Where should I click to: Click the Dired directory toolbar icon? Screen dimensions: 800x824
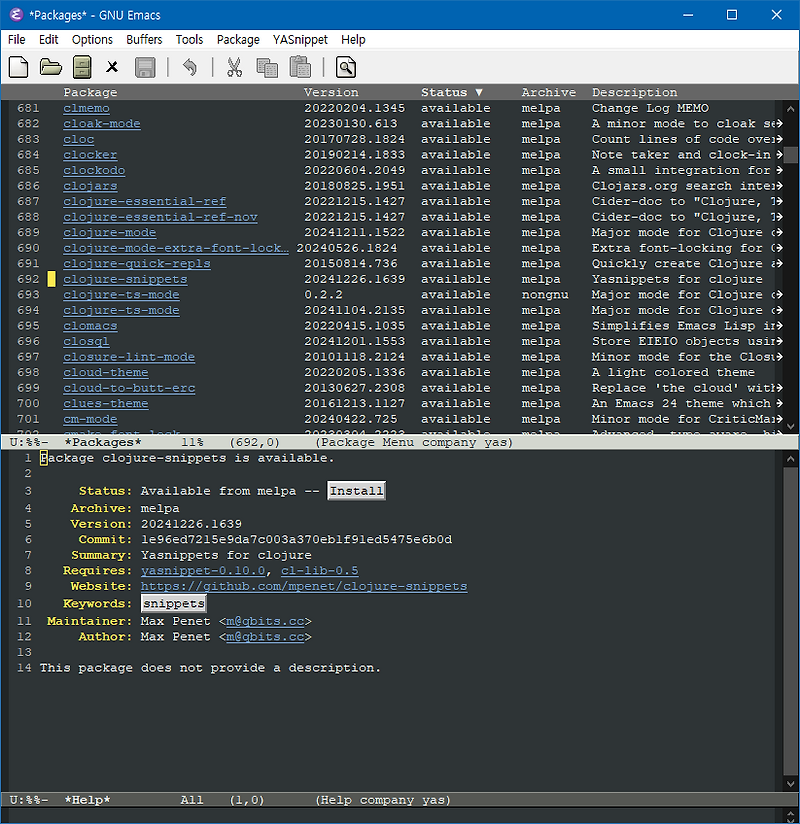coord(81,67)
